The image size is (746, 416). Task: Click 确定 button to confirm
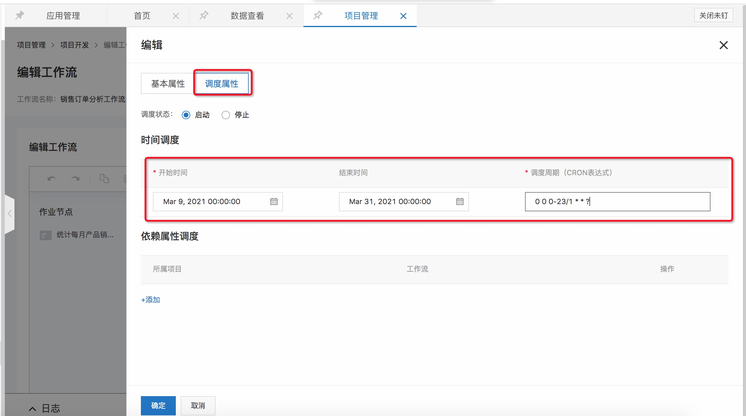click(x=158, y=406)
